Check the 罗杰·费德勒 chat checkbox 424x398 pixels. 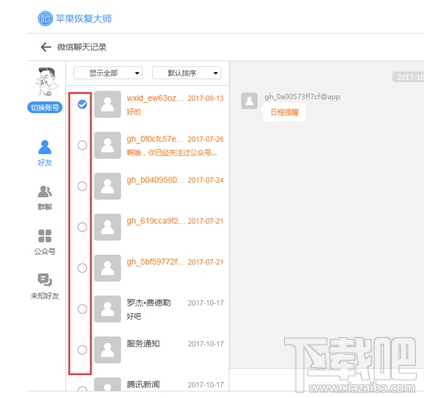tap(82, 309)
